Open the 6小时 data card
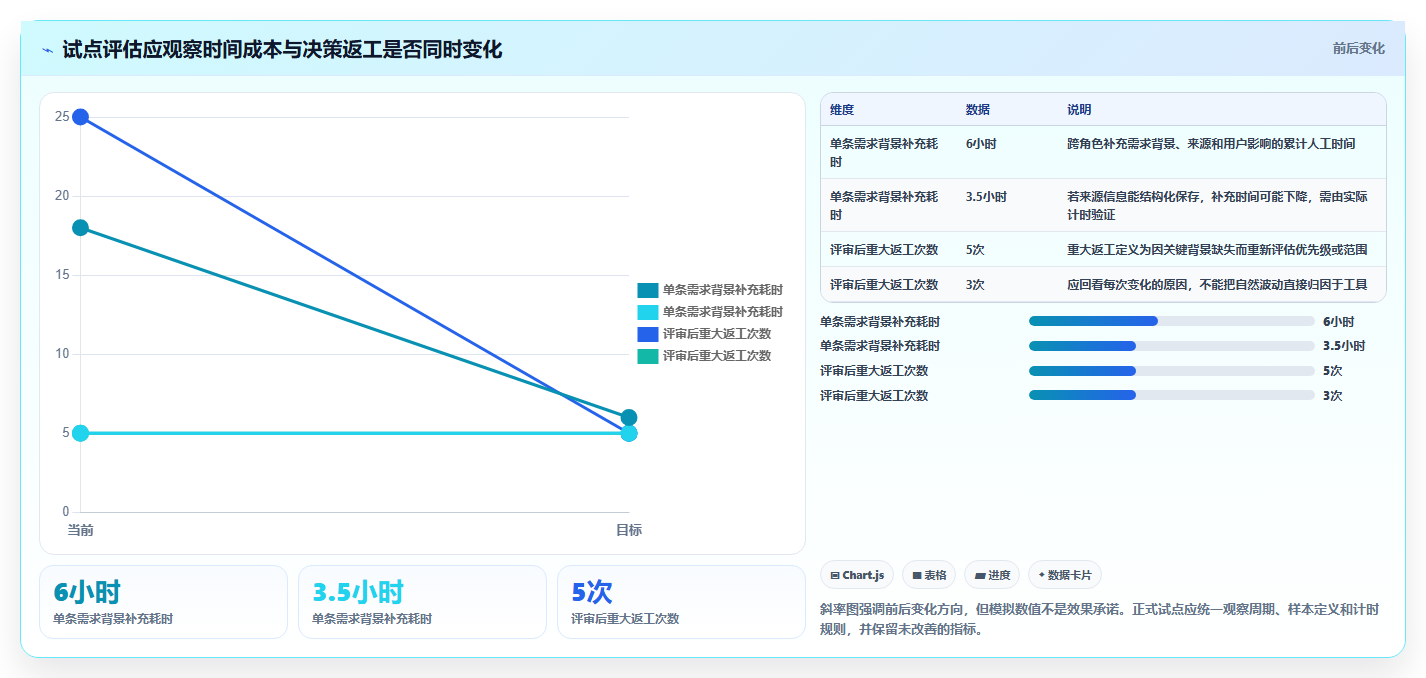 pos(163,602)
